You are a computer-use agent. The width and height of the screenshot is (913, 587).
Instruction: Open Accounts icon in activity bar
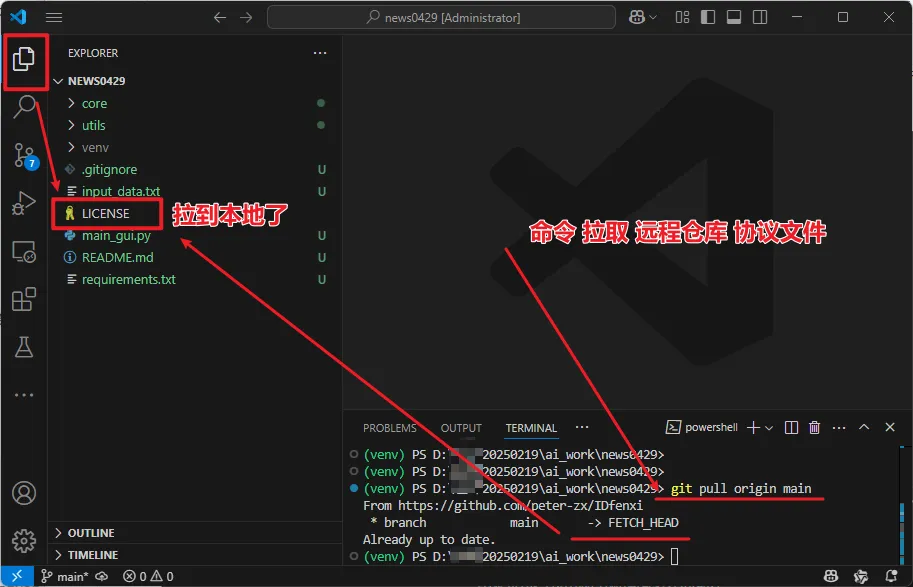pyautogui.click(x=24, y=493)
